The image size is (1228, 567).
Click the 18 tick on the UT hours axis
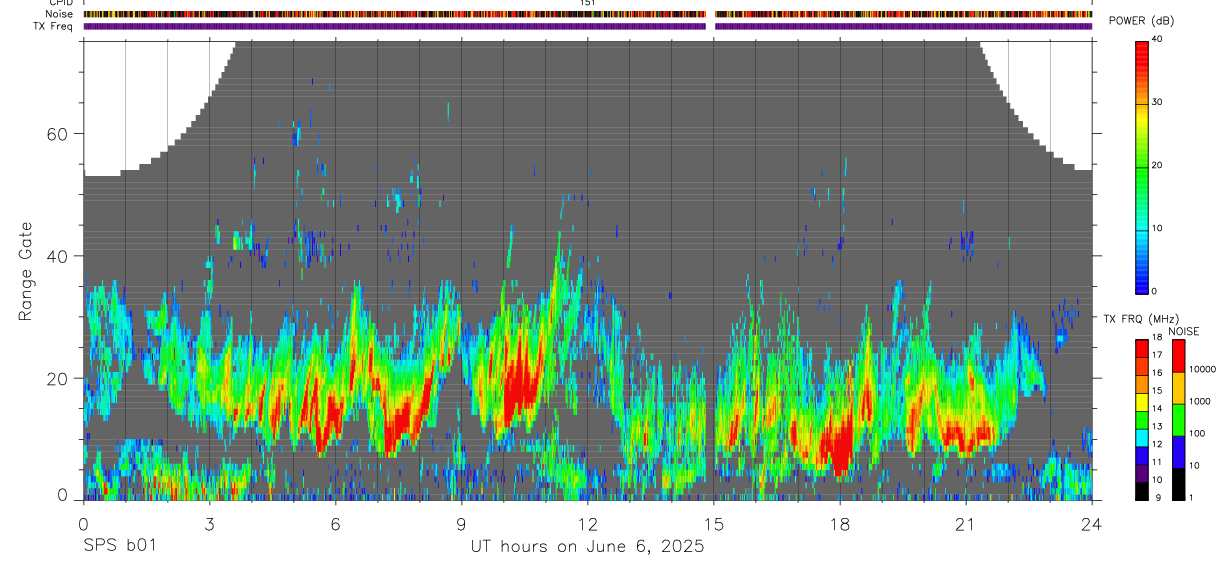tap(840, 523)
